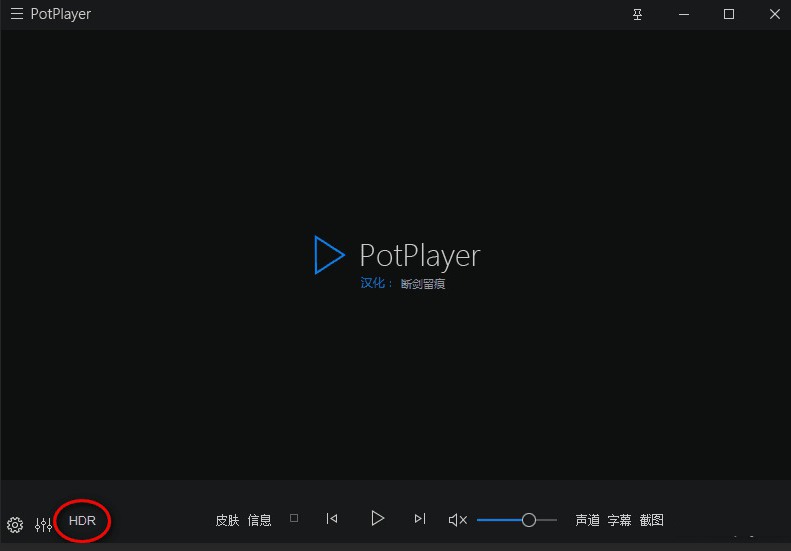Click the volume slider handle

coord(529,520)
